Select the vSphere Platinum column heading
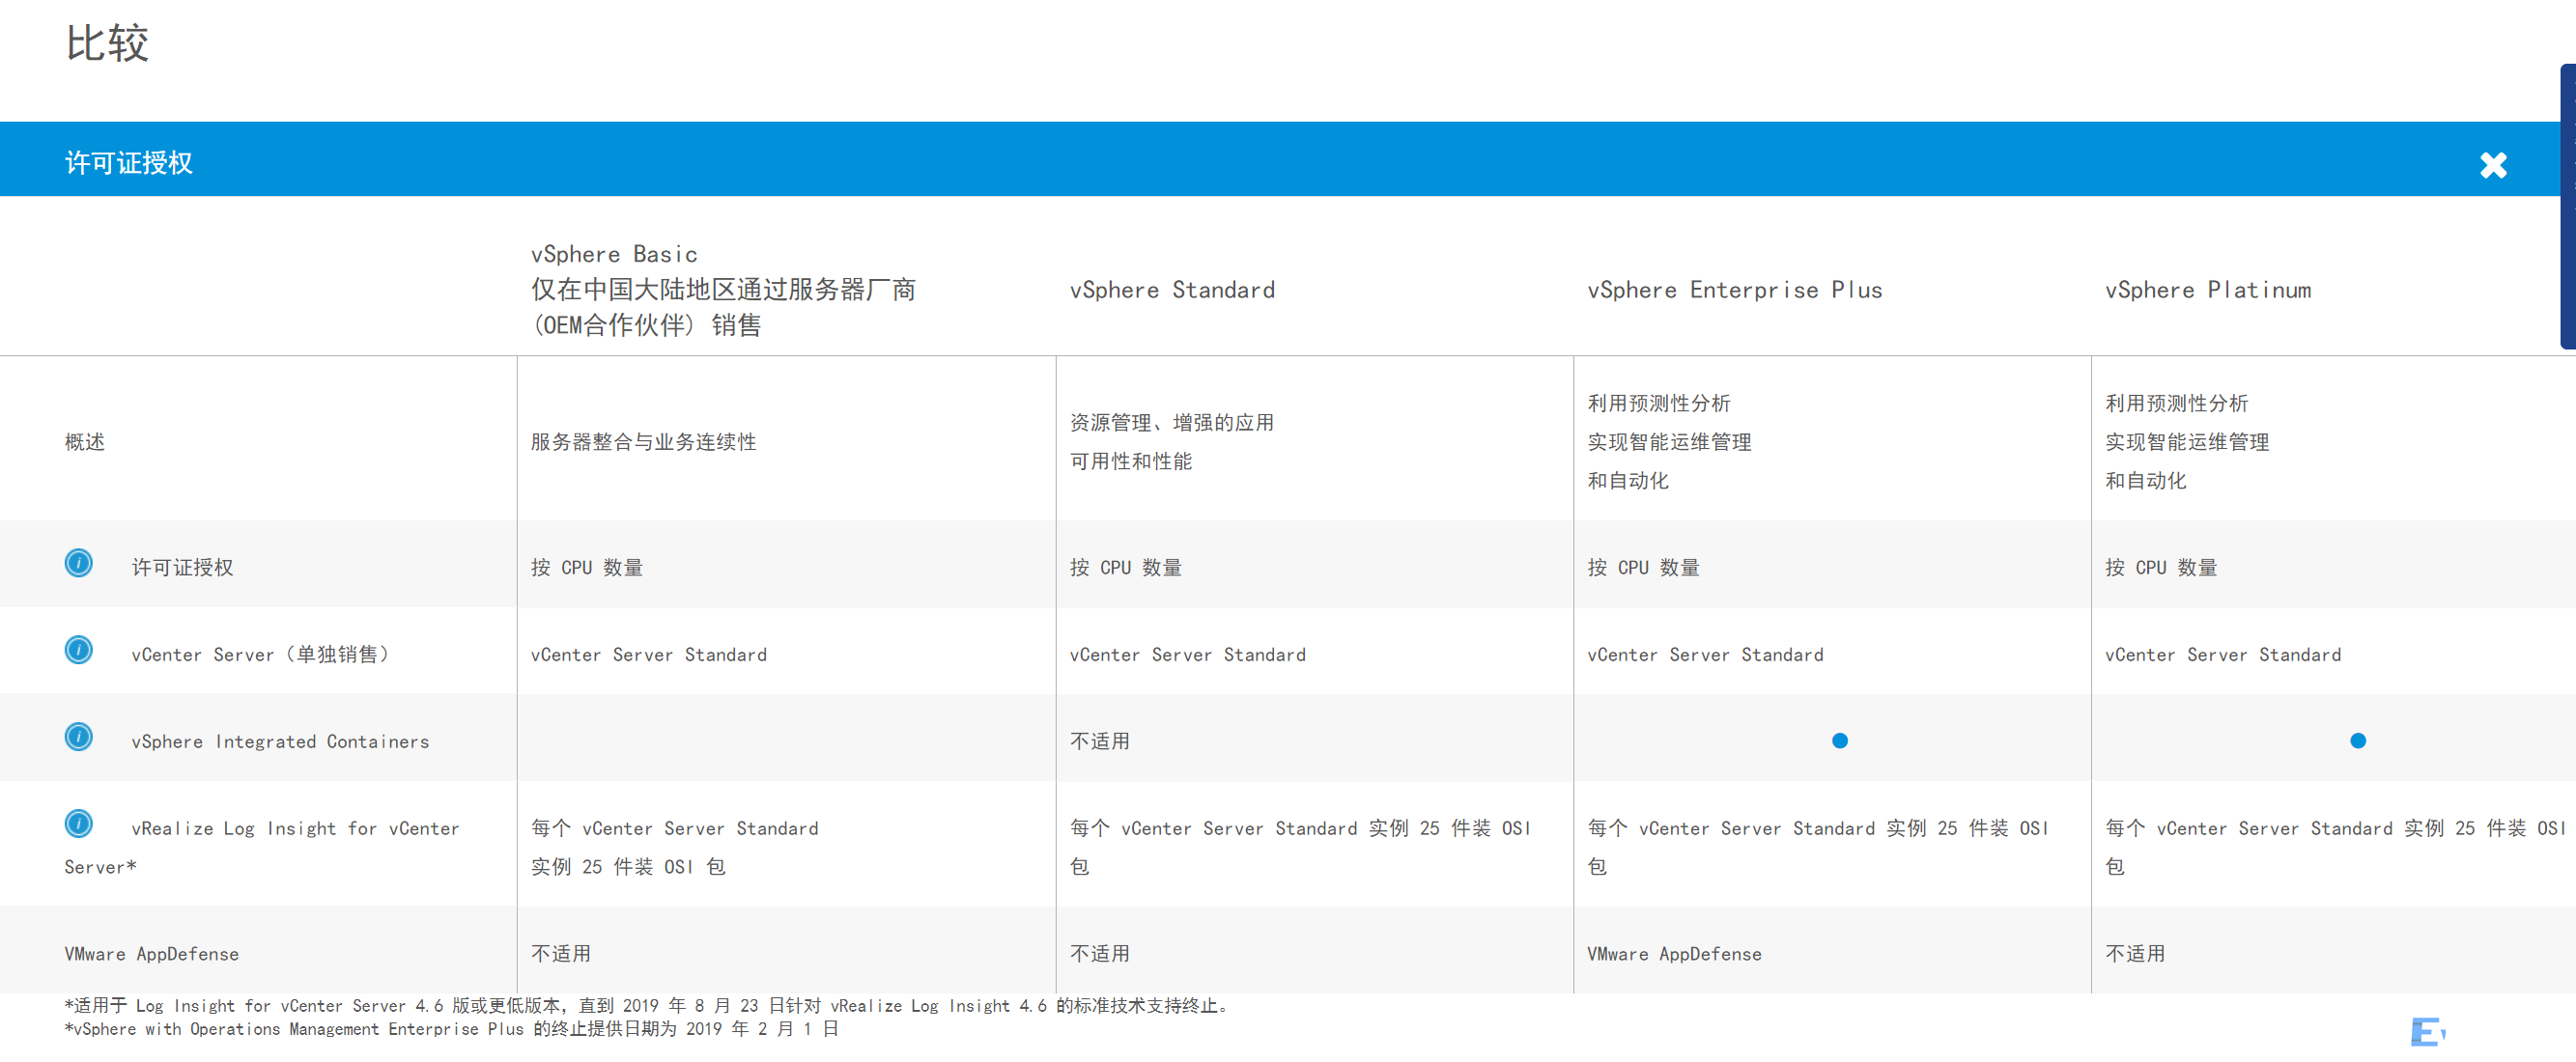 2208,290
